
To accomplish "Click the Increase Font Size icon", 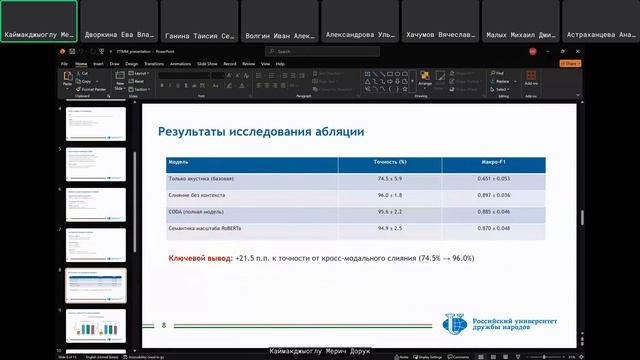I will click(229, 76).
